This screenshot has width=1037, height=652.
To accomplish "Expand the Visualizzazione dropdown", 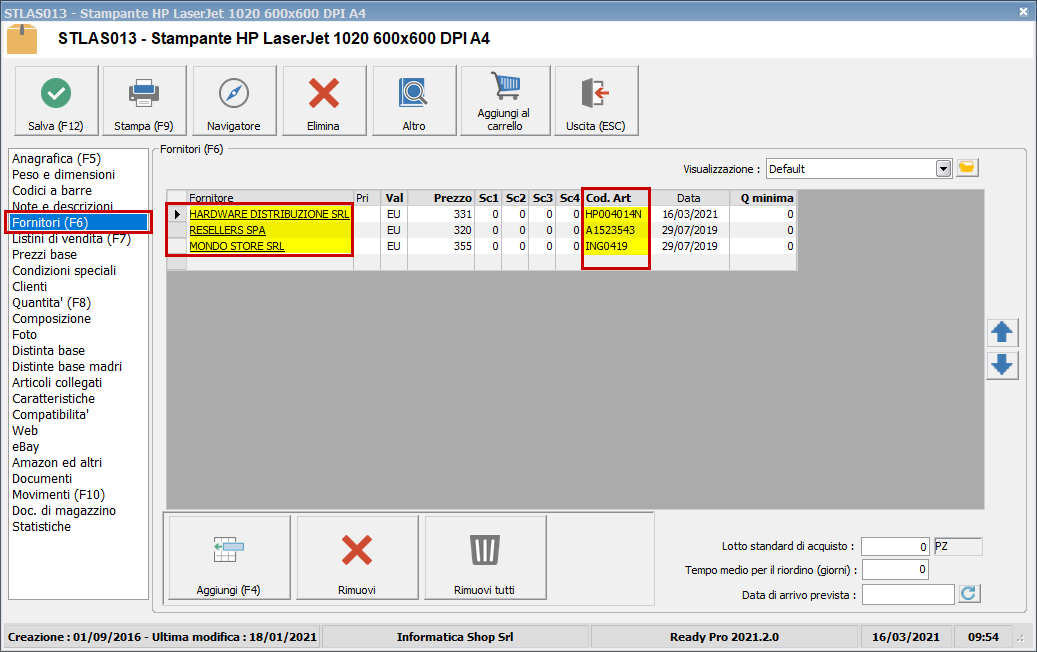I will (942, 169).
